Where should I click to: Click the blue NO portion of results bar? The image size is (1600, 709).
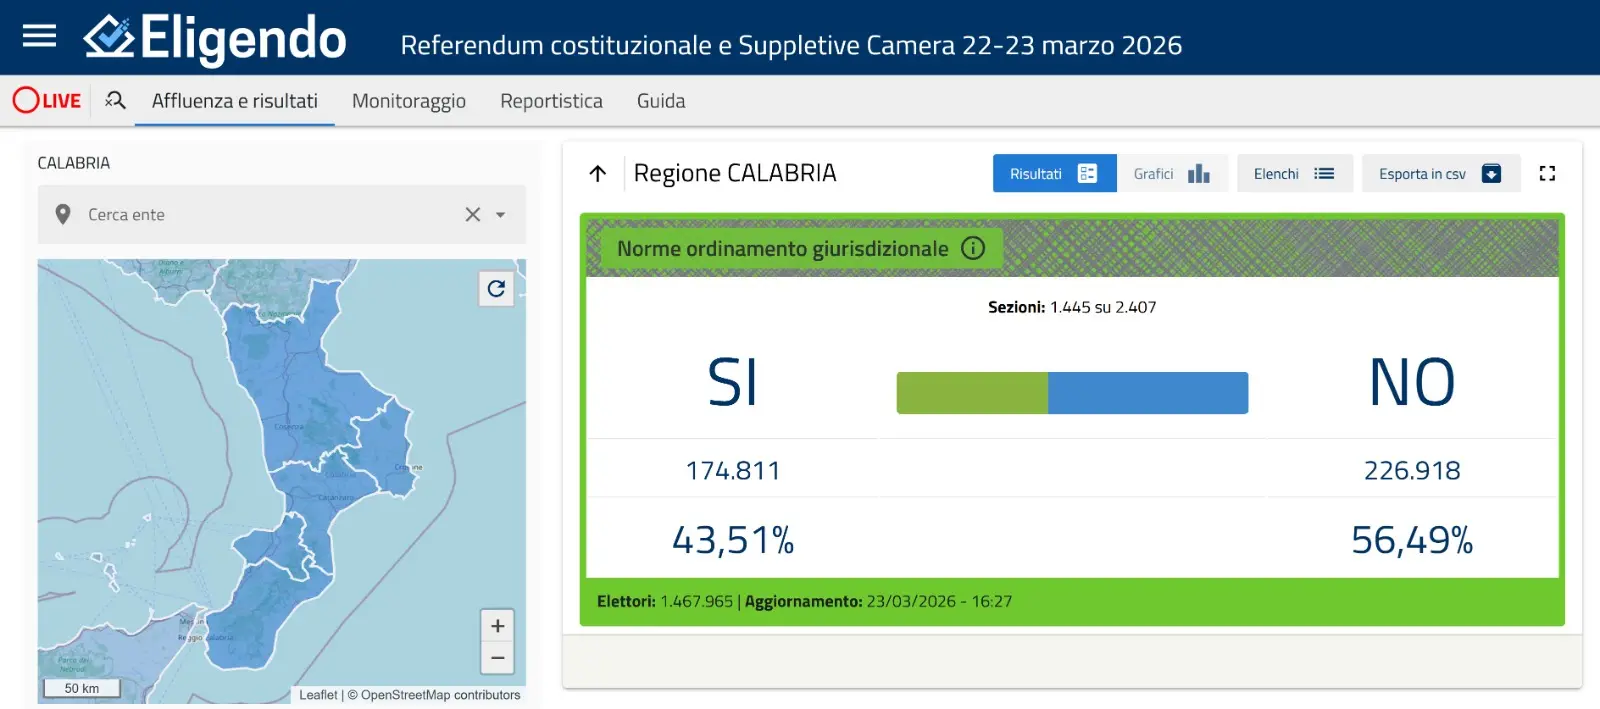pyautogui.click(x=1147, y=393)
